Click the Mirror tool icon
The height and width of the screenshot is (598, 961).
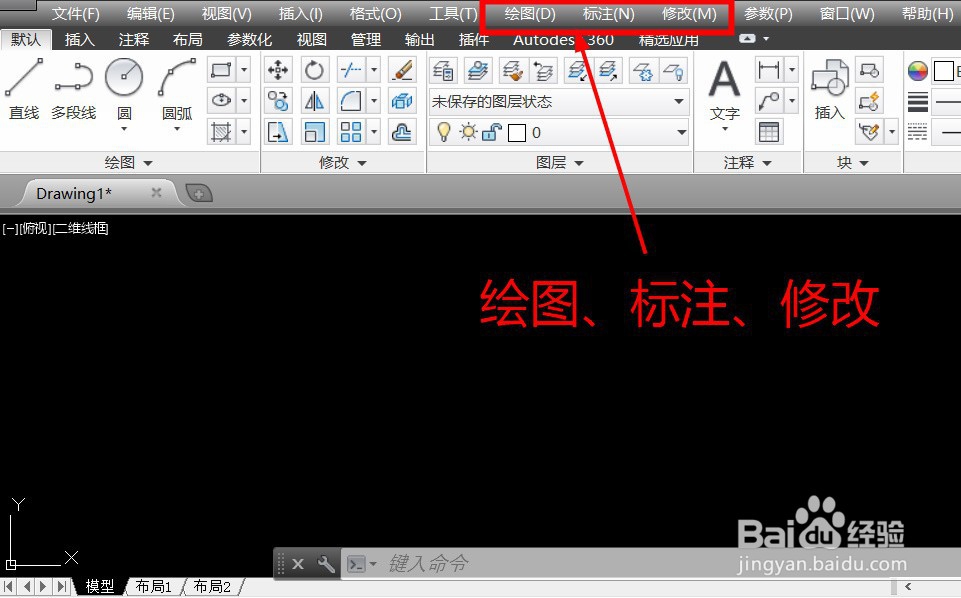click(x=314, y=100)
